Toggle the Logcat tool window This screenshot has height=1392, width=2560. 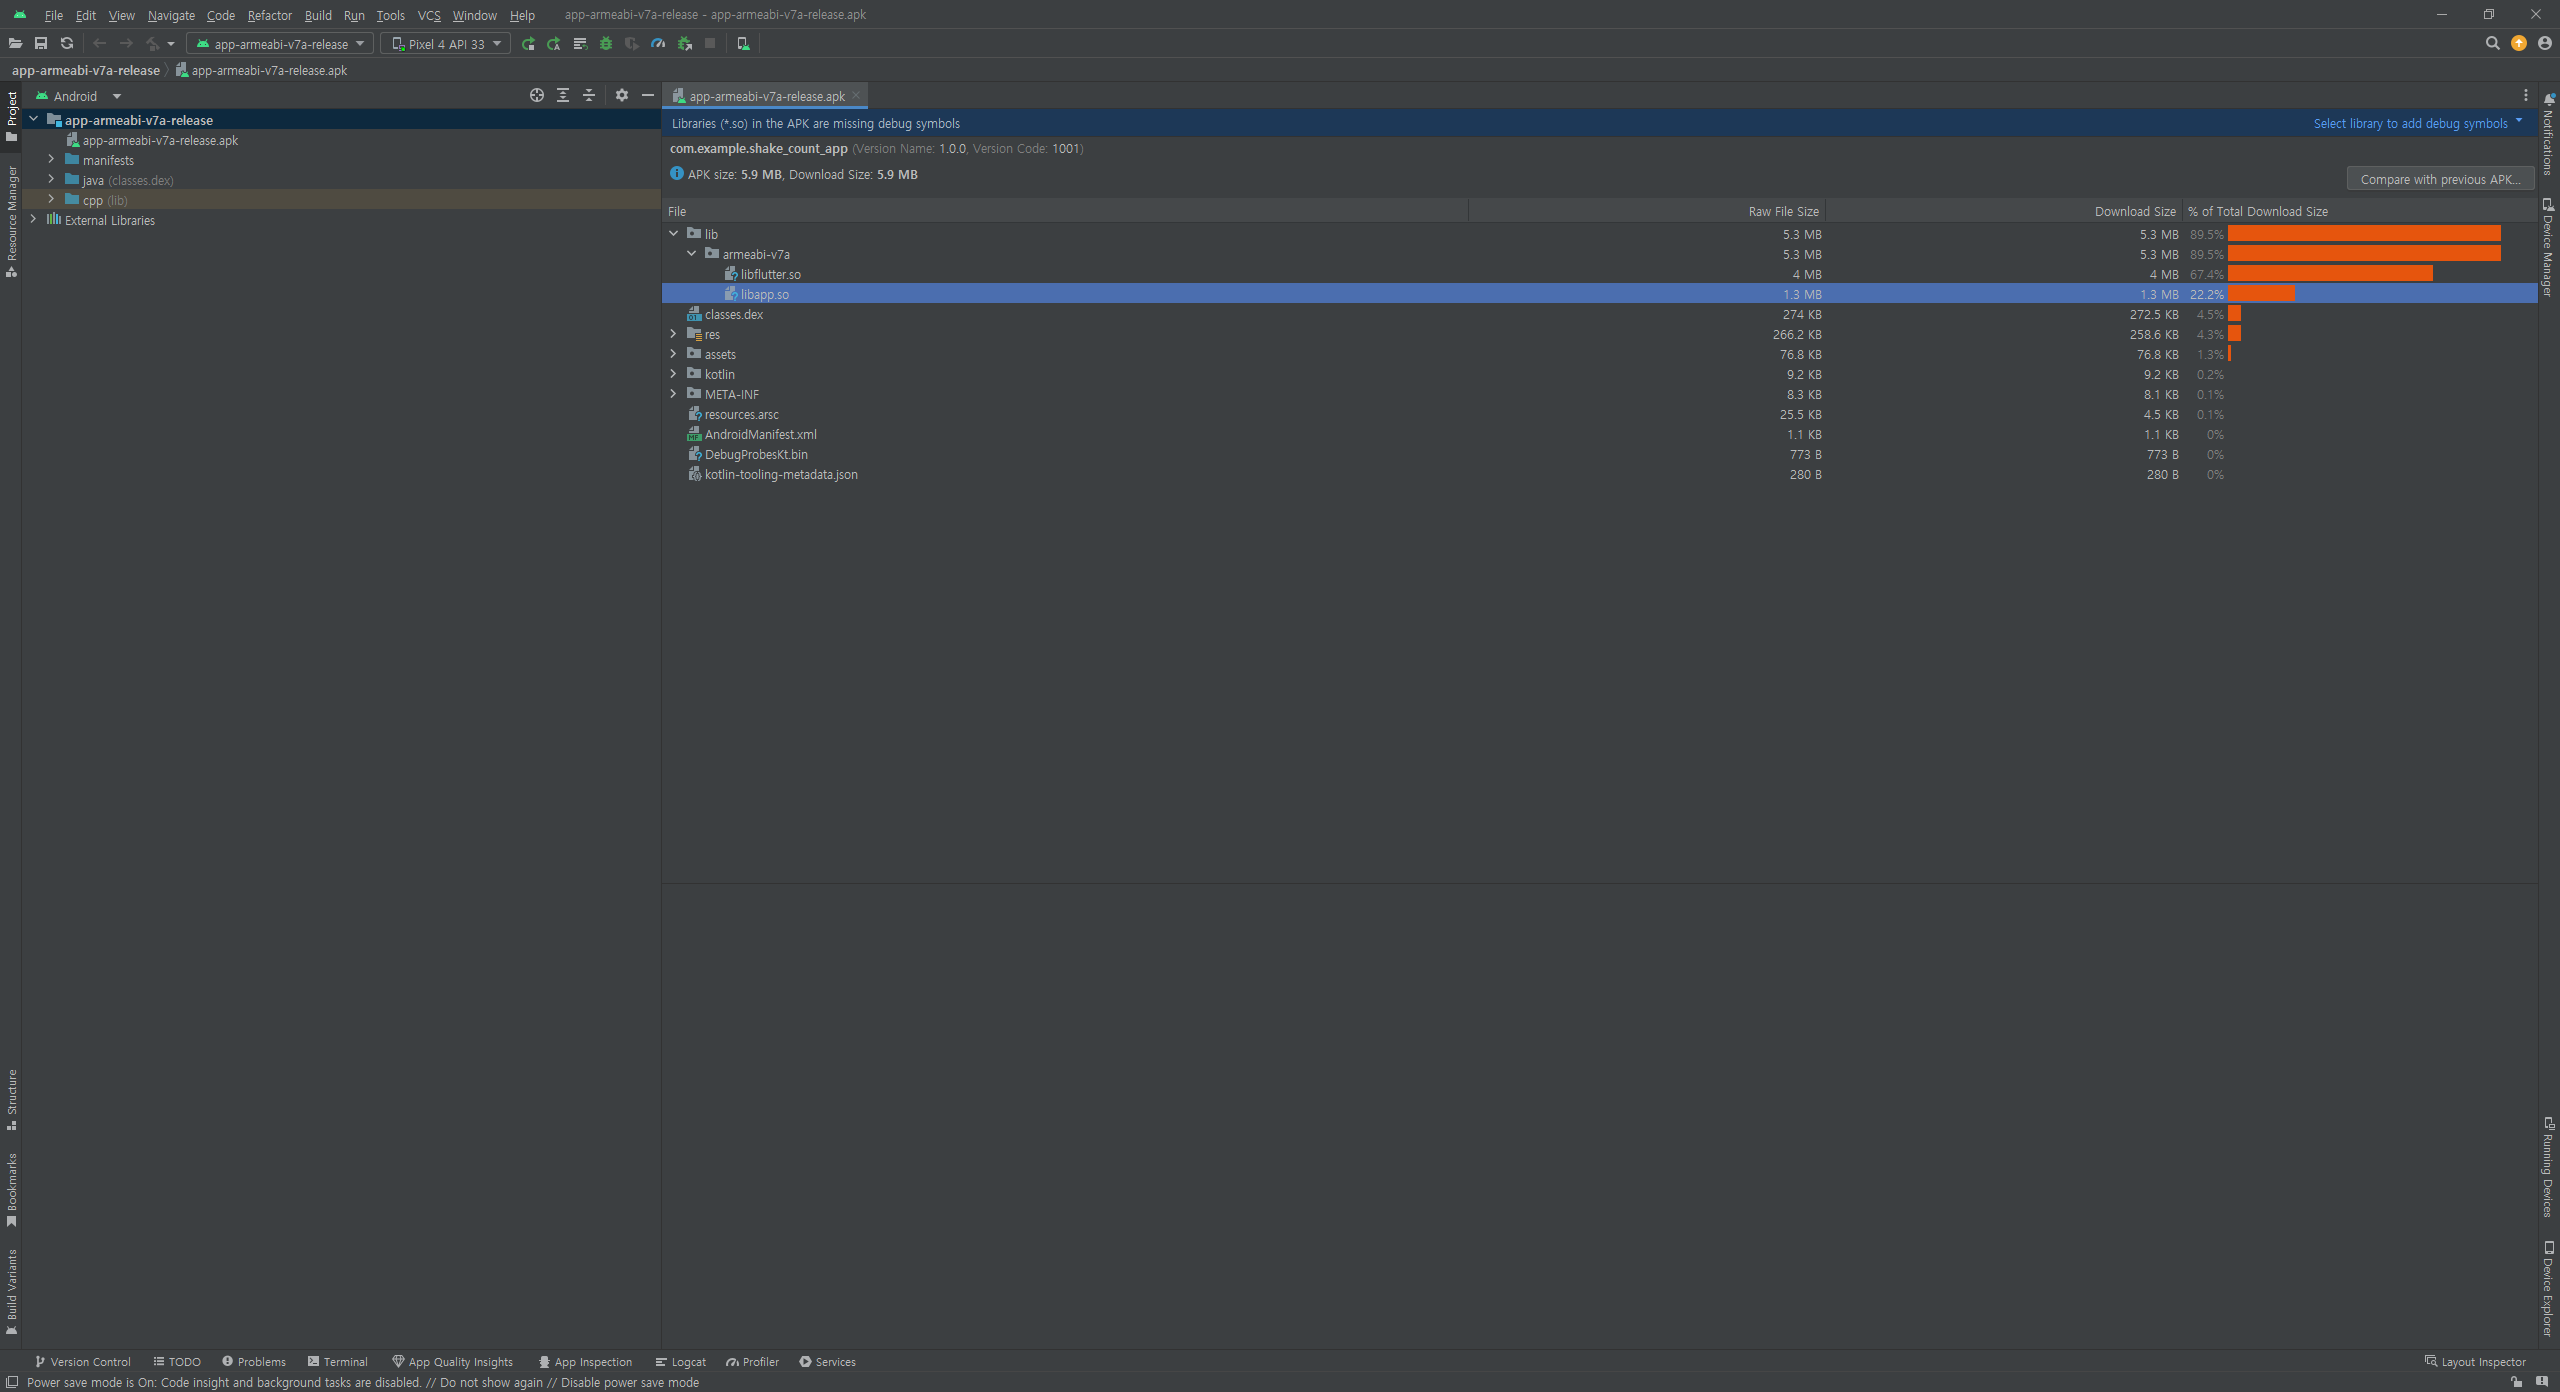coord(681,1362)
